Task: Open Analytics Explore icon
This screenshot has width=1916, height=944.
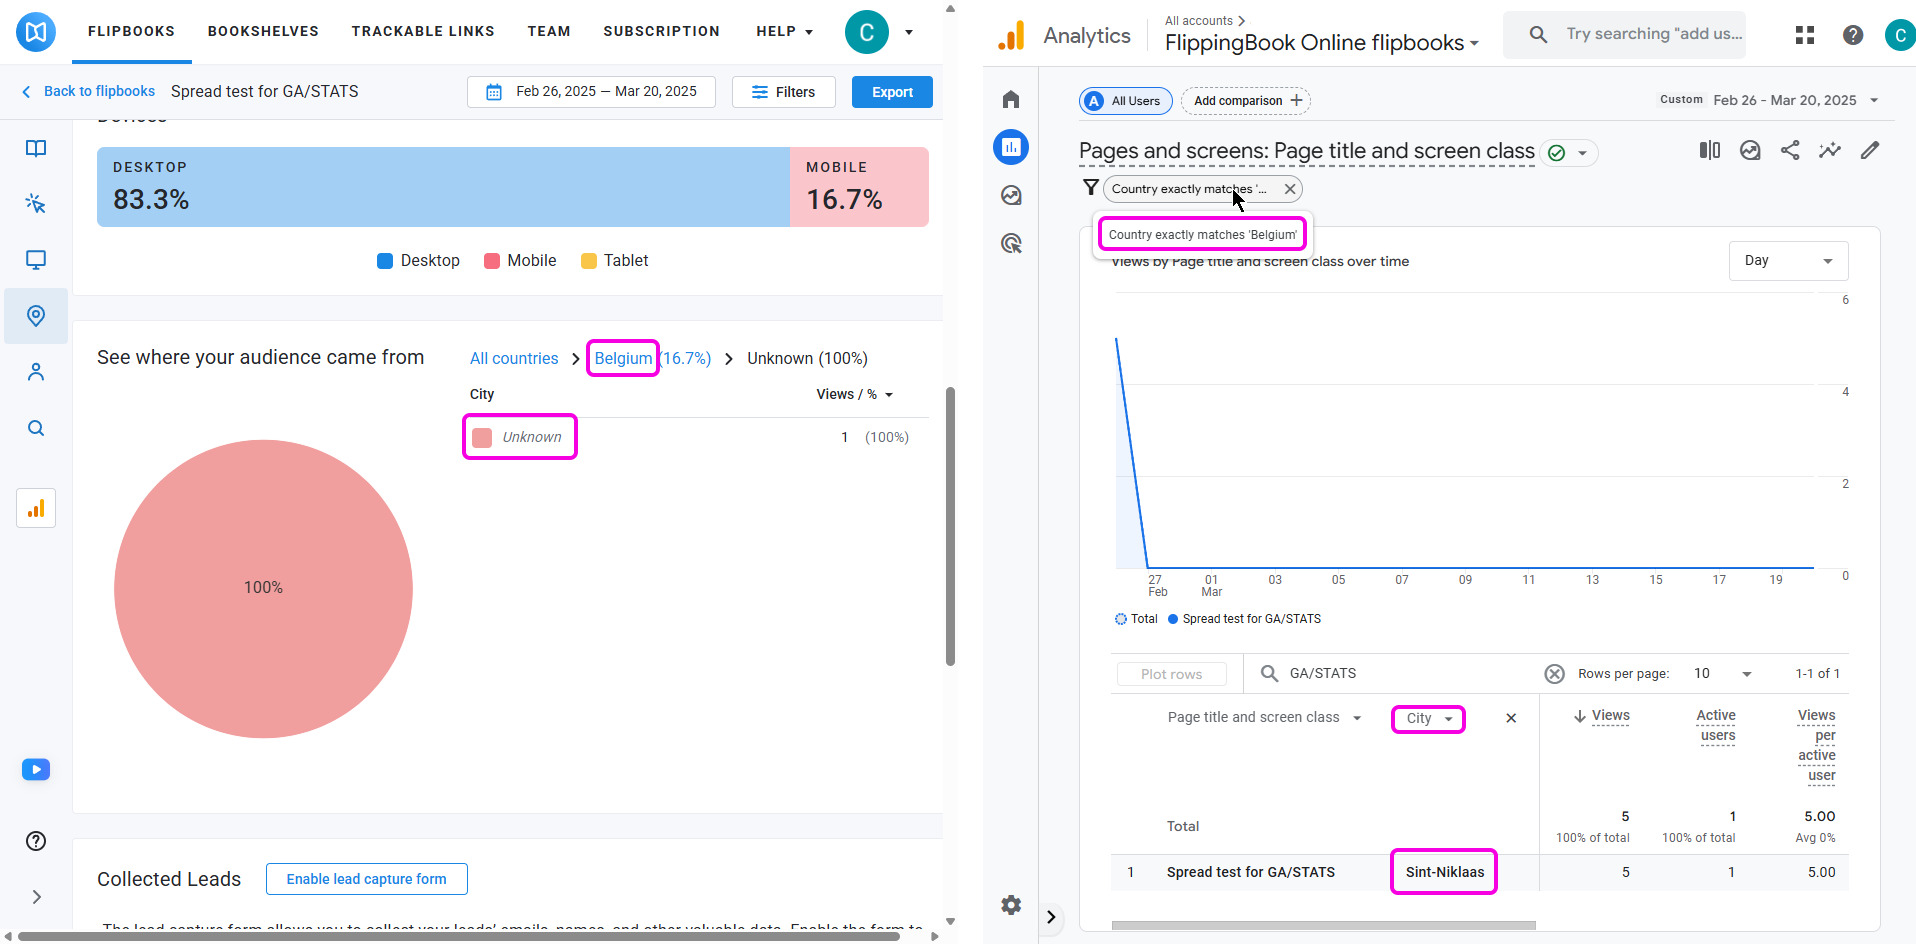Action: pos(1011,195)
